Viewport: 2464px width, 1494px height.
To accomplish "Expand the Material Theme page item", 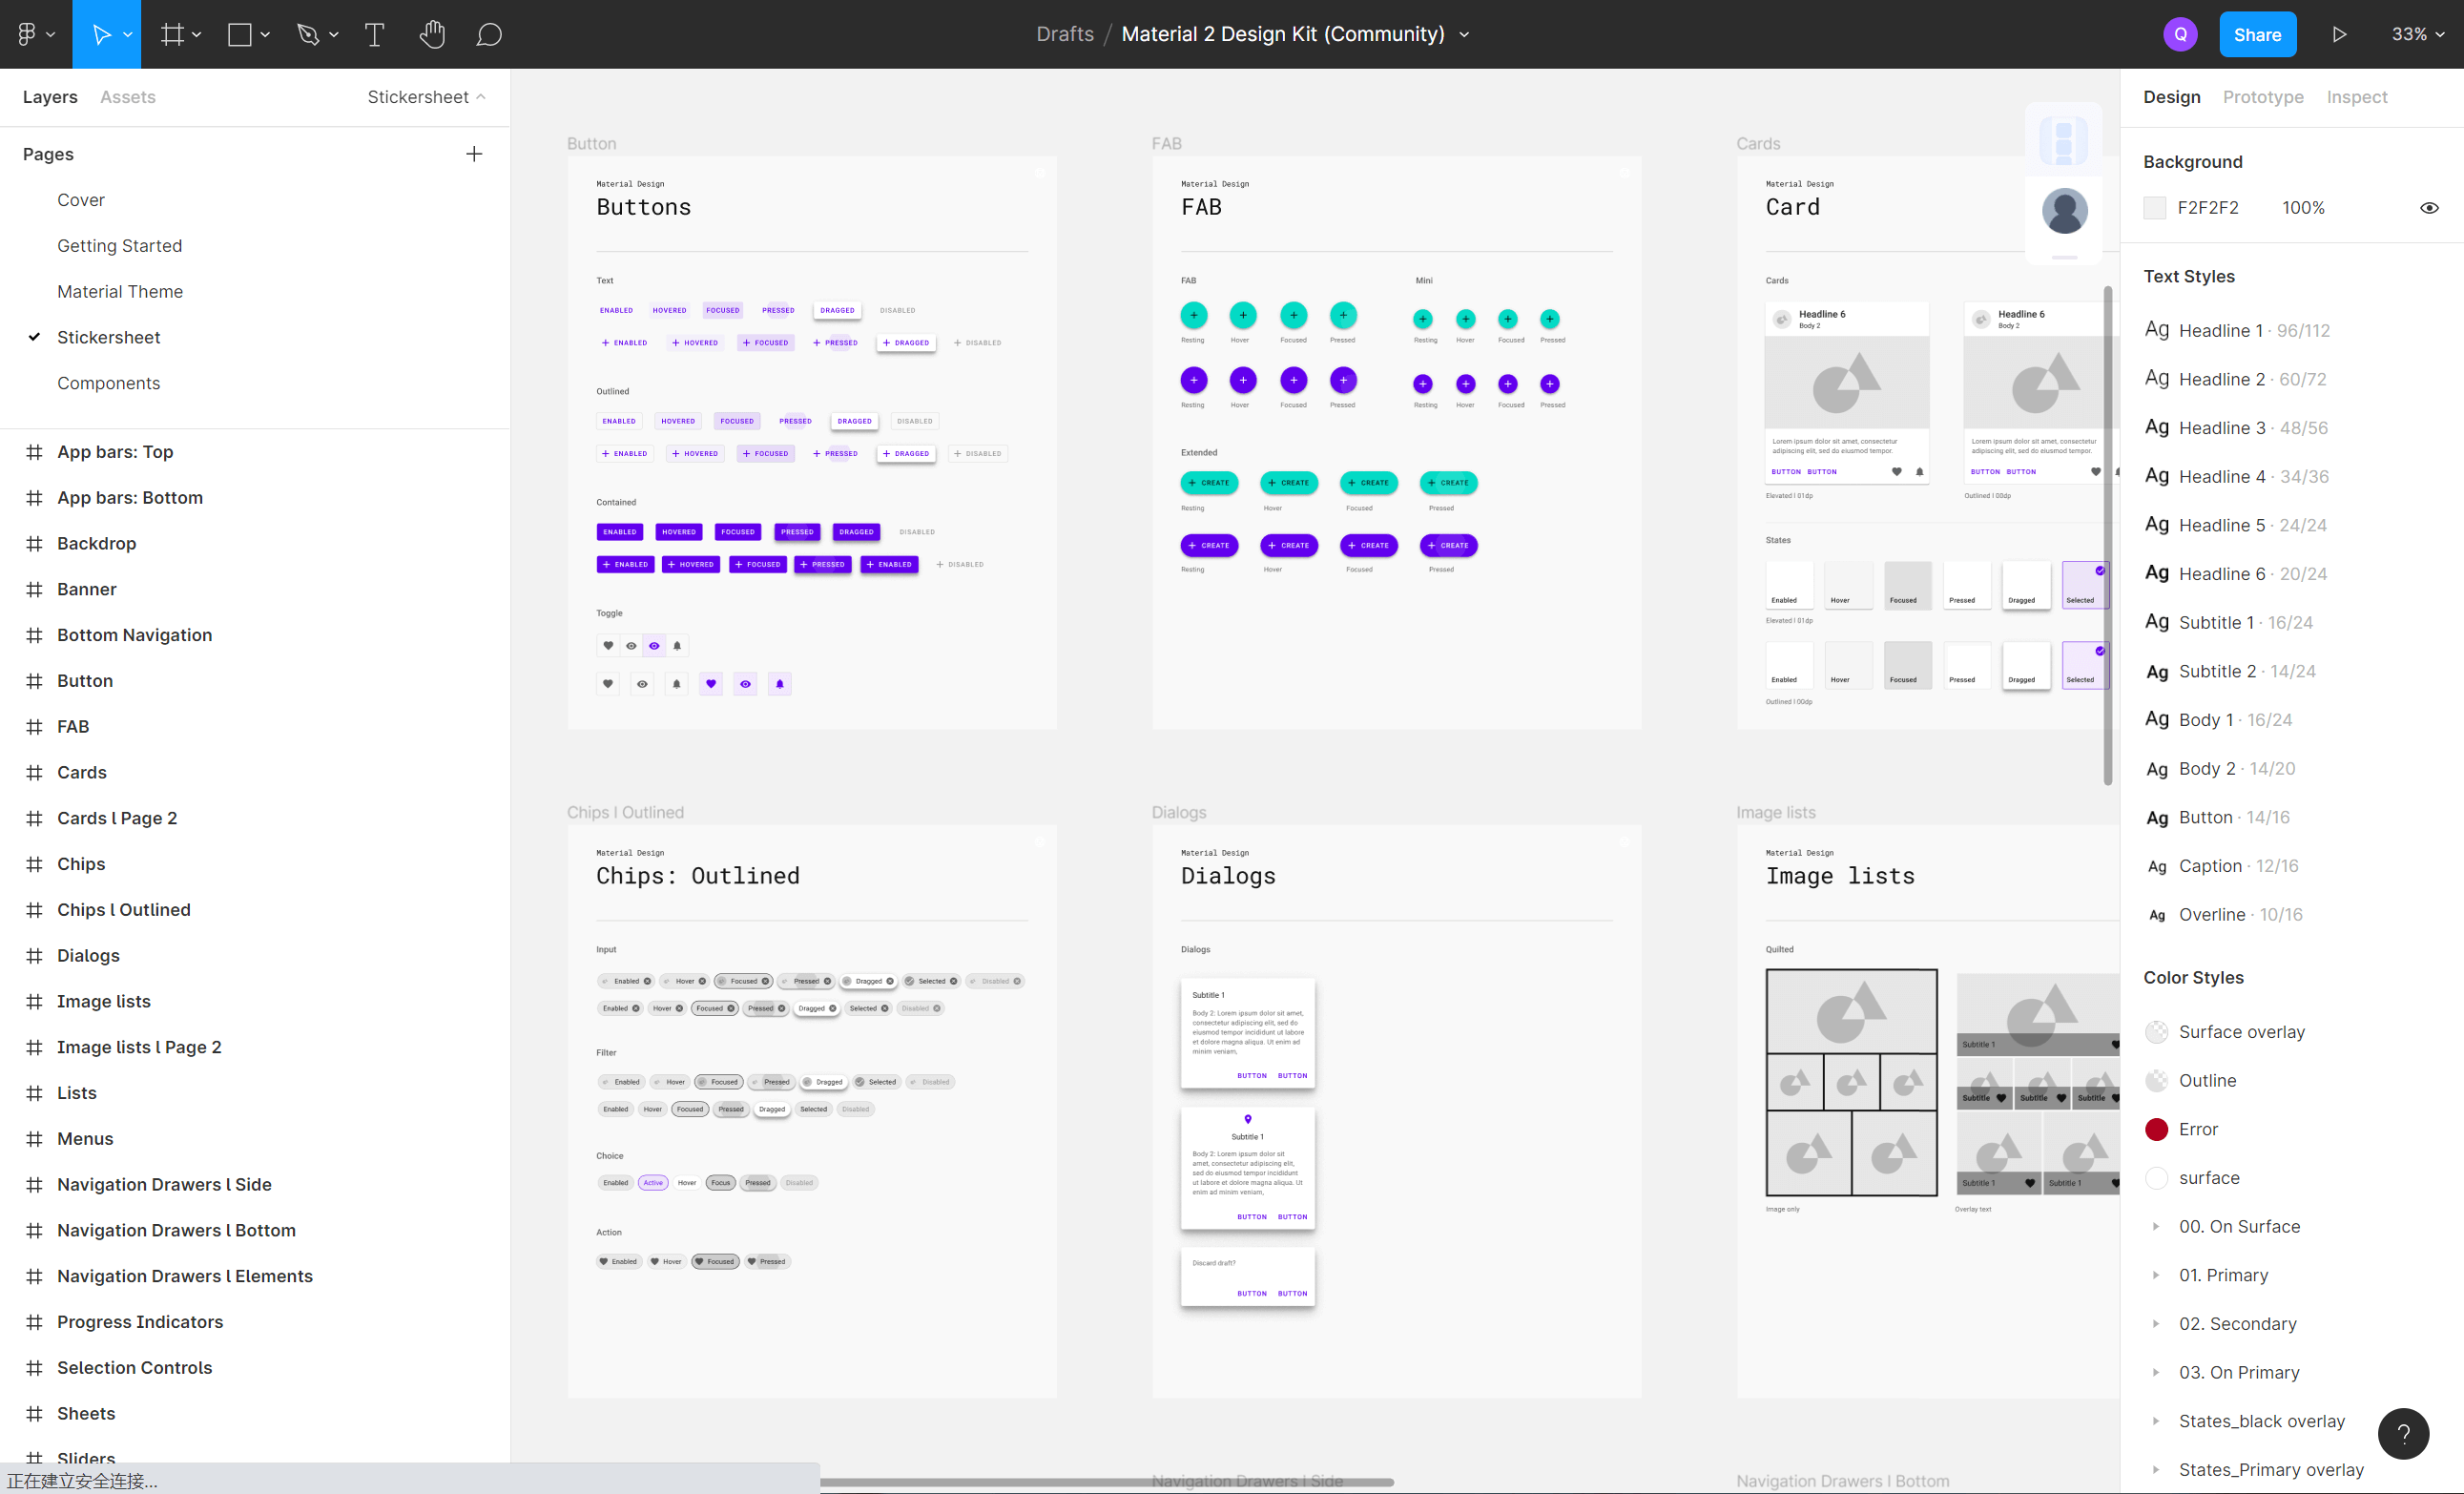I will (119, 290).
